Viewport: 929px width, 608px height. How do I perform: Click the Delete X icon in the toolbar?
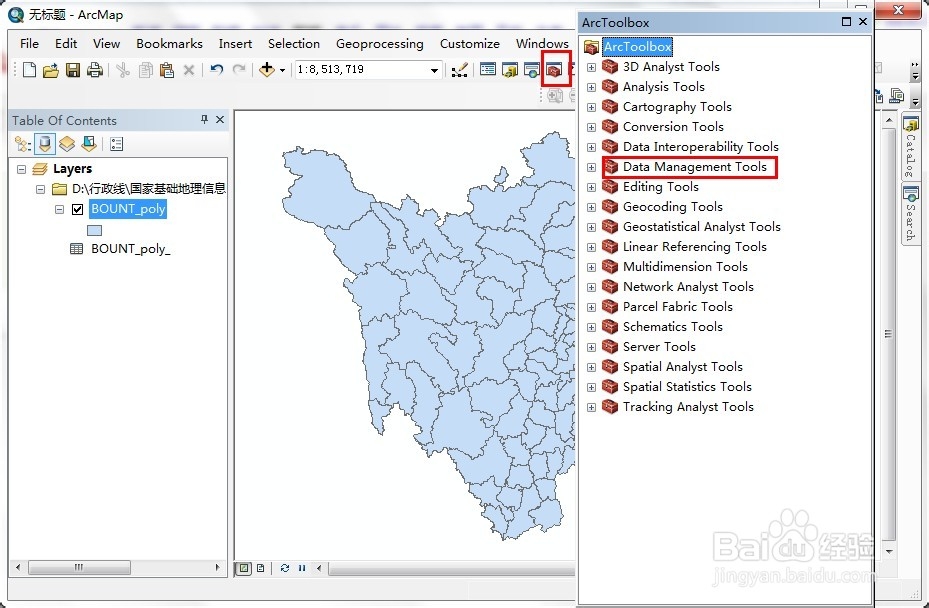coord(189,70)
